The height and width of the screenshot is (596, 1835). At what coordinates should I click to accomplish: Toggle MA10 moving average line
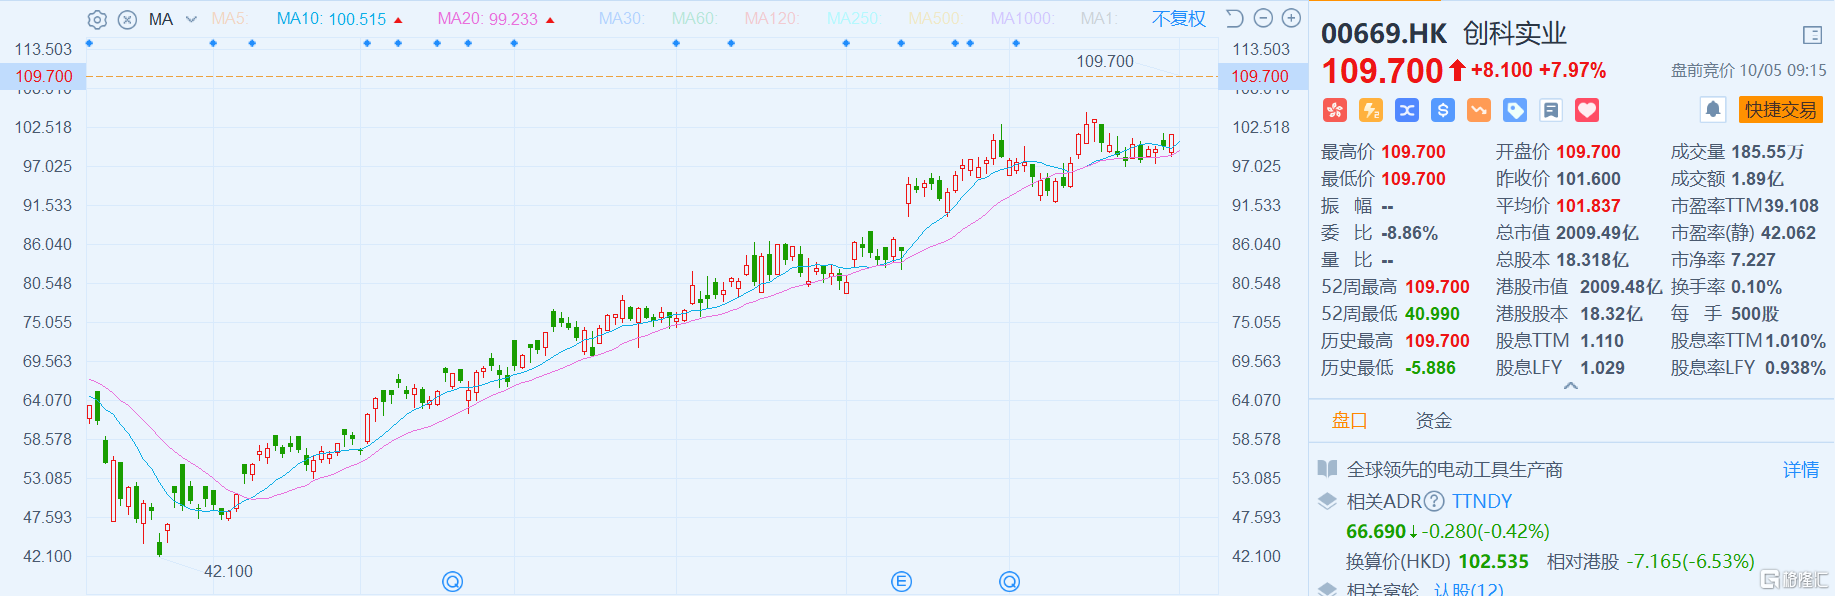[x=331, y=19]
